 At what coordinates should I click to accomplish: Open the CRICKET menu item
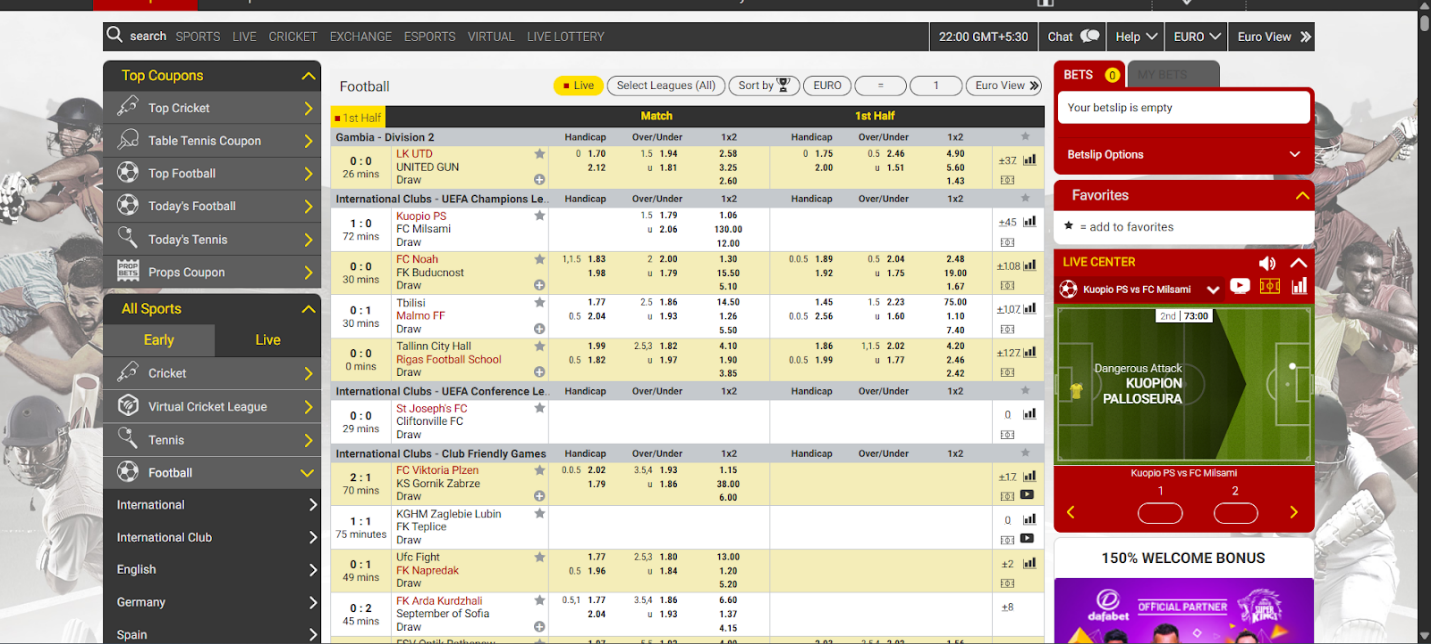click(292, 36)
